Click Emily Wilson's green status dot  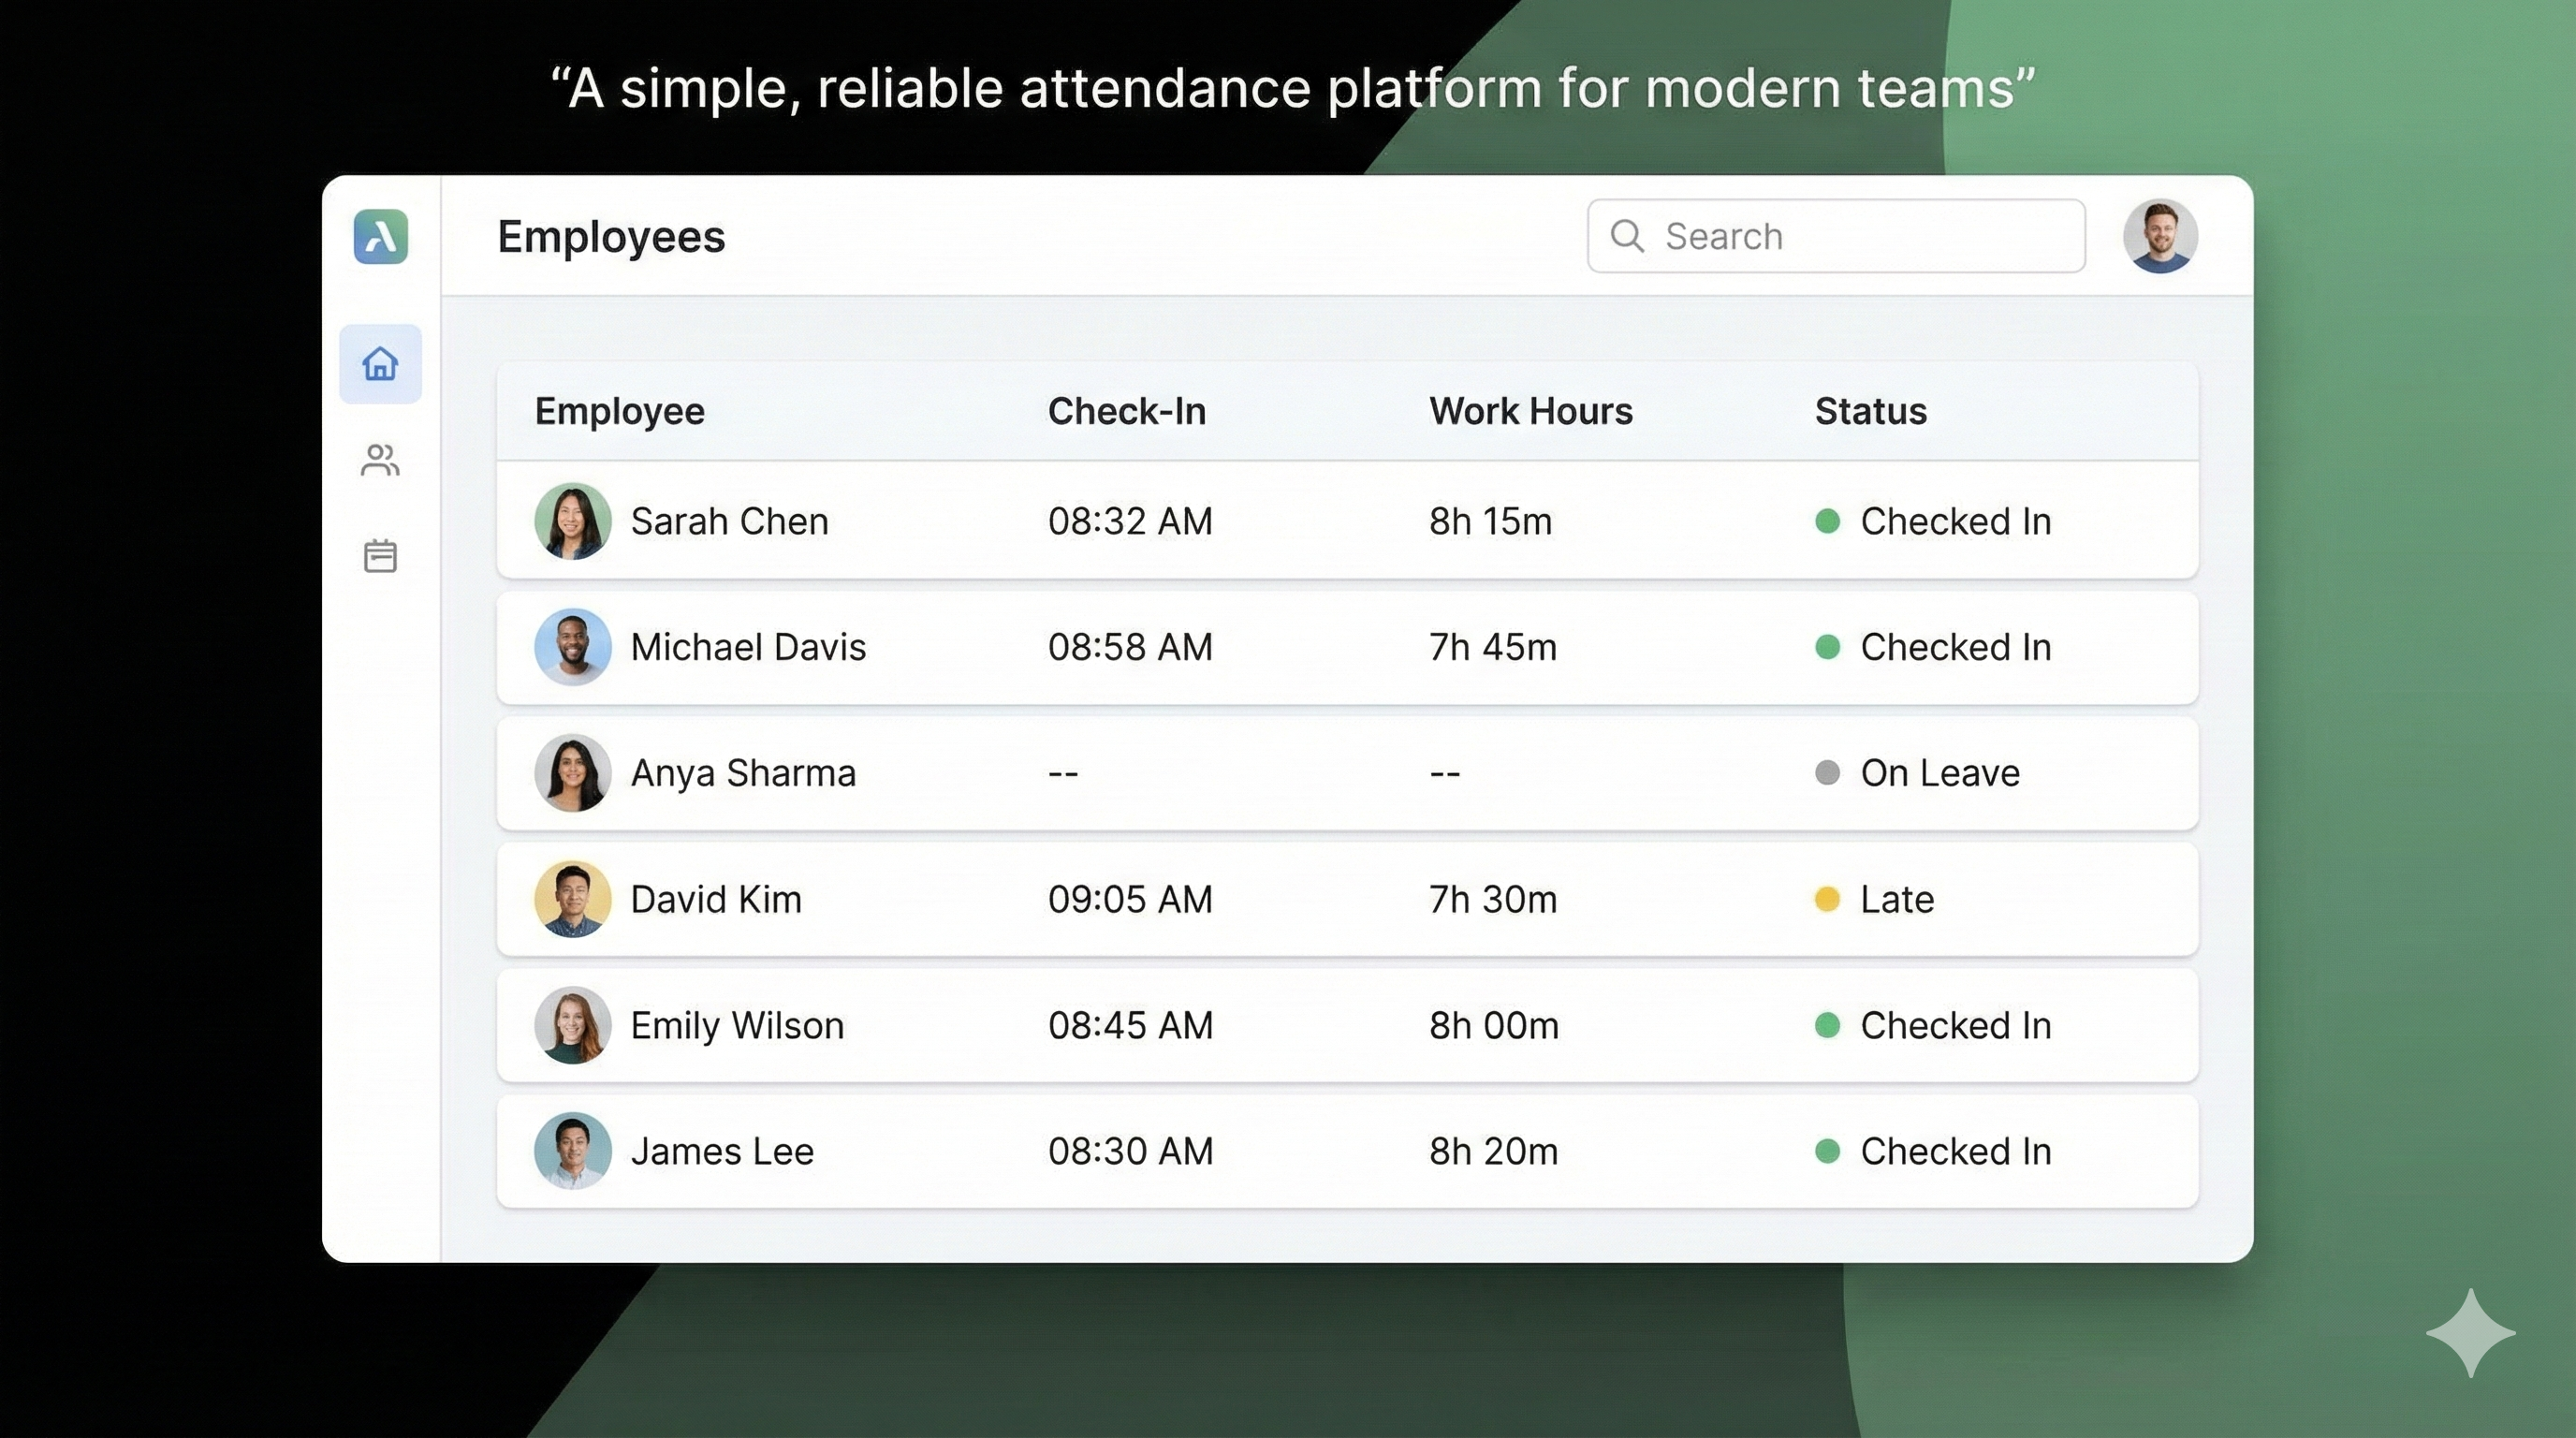pyautogui.click(x=1829, y=1025)
